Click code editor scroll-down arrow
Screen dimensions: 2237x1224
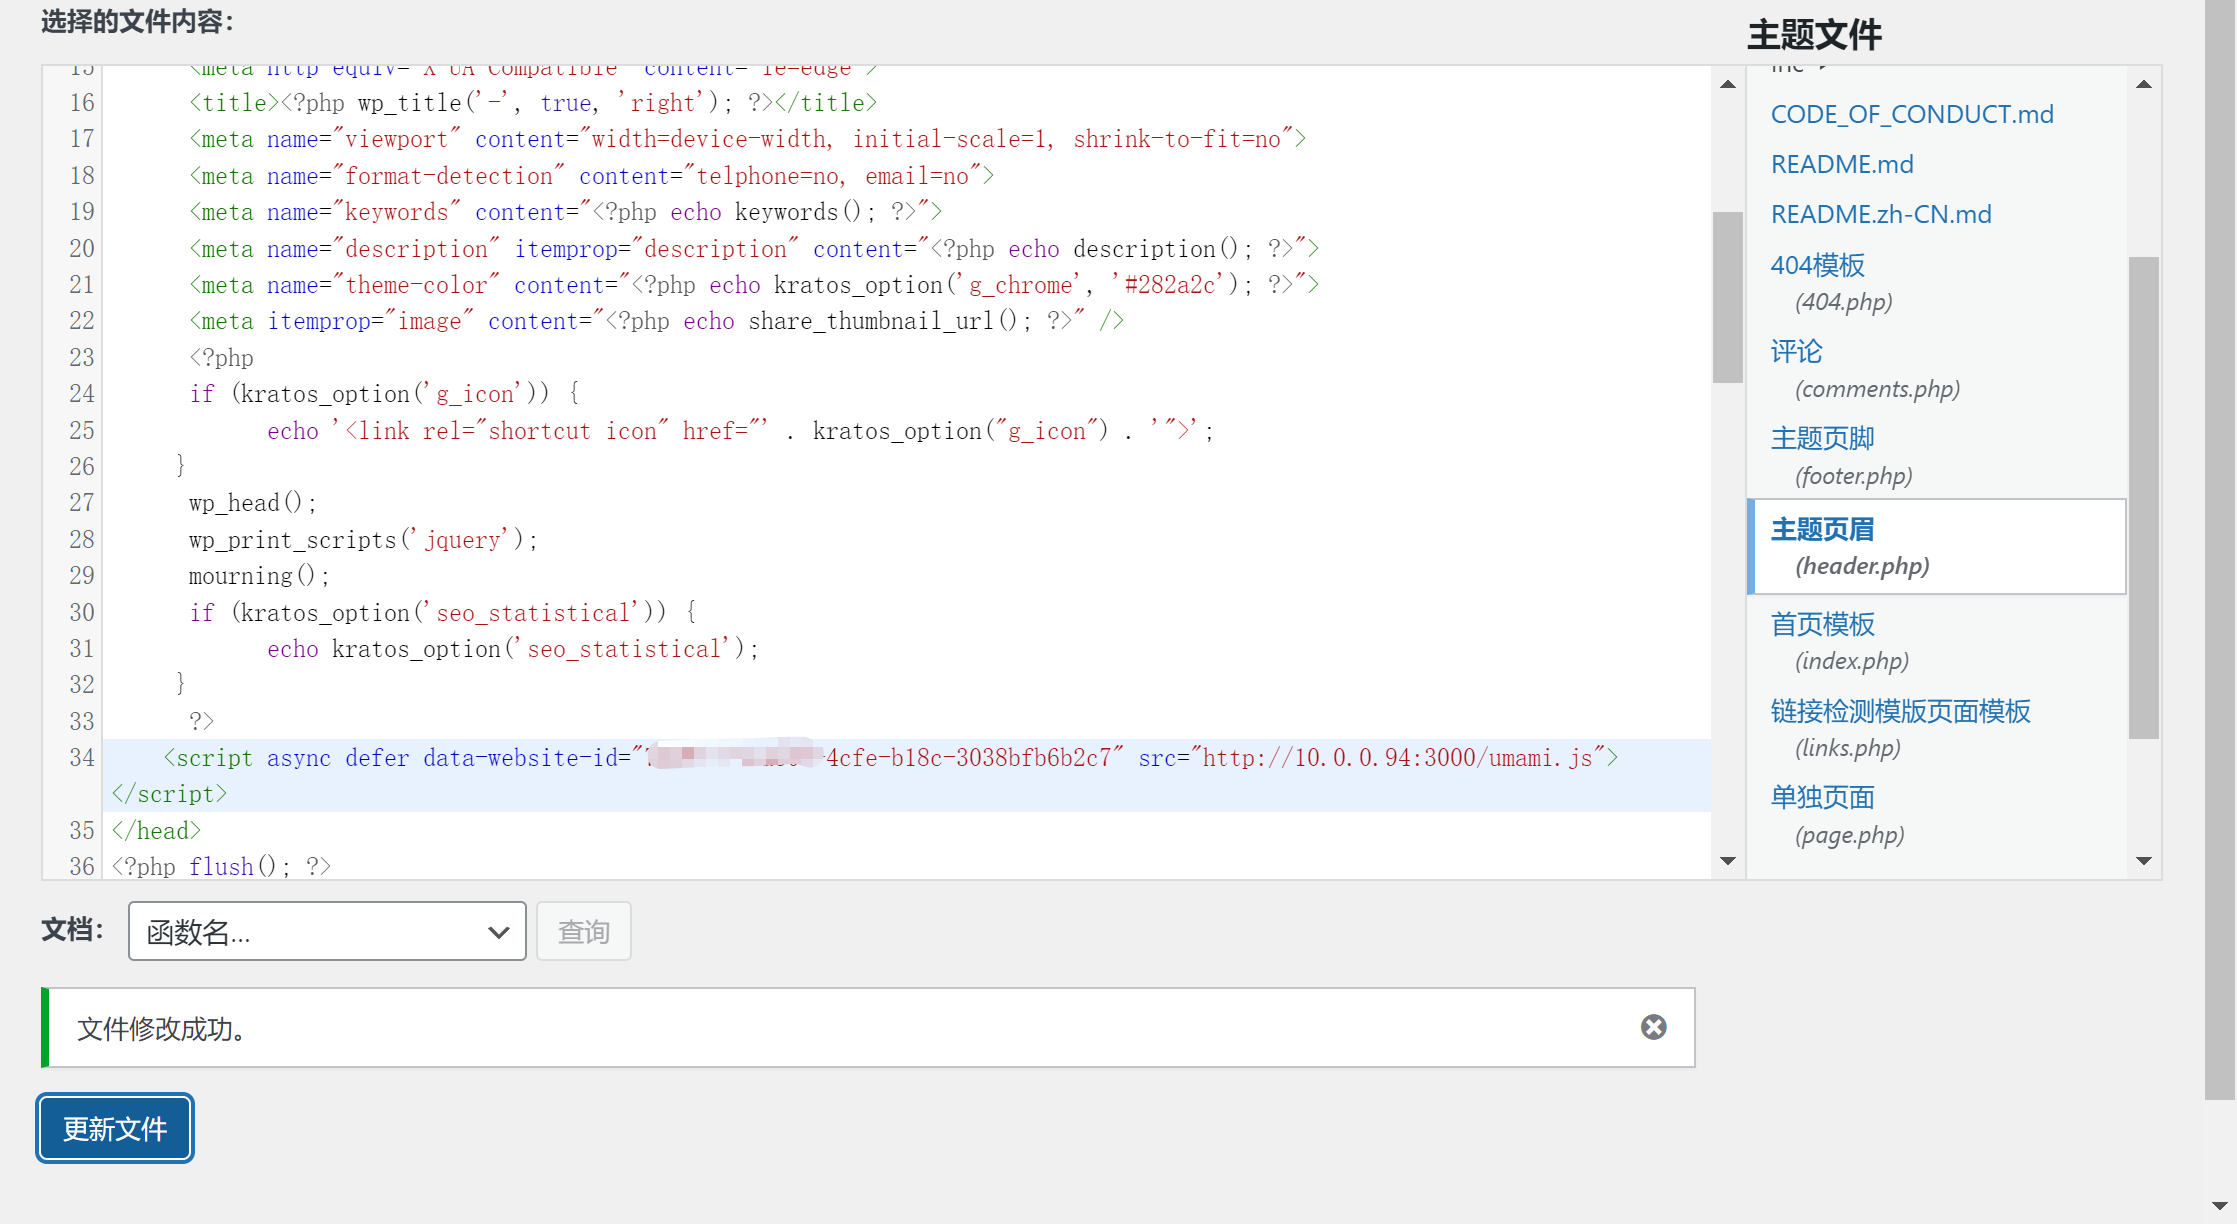(x=1727, y=860)
